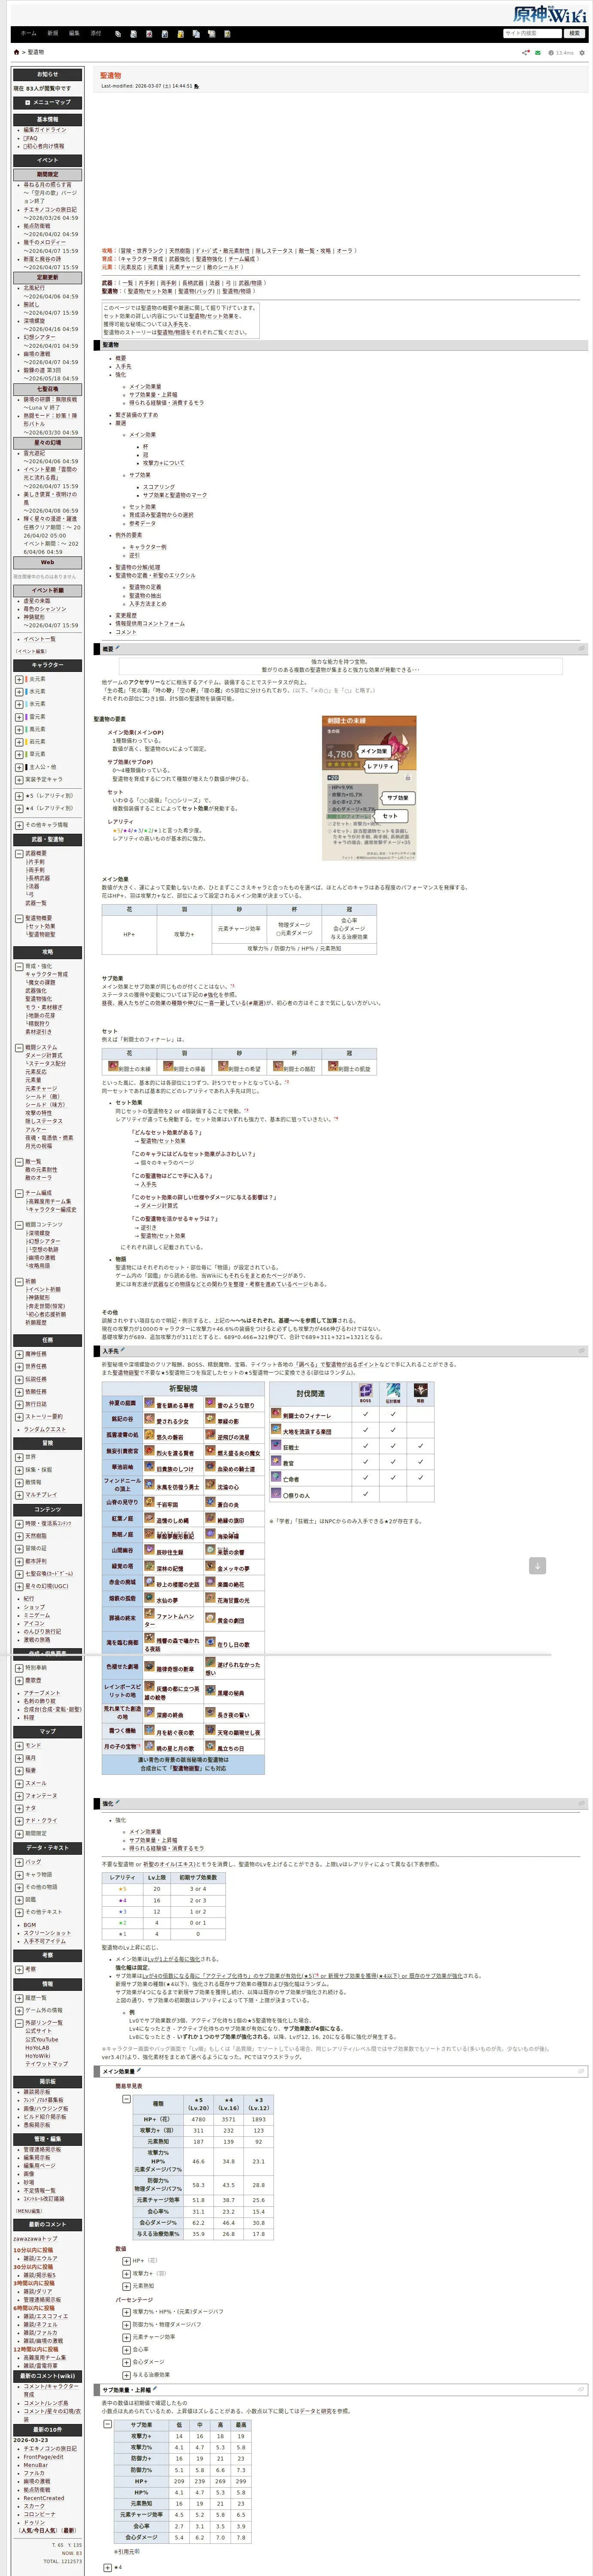593x2576 pixels.
Task: Open the 武器一覧 sidebar link
Action: (x=35, y=903)
